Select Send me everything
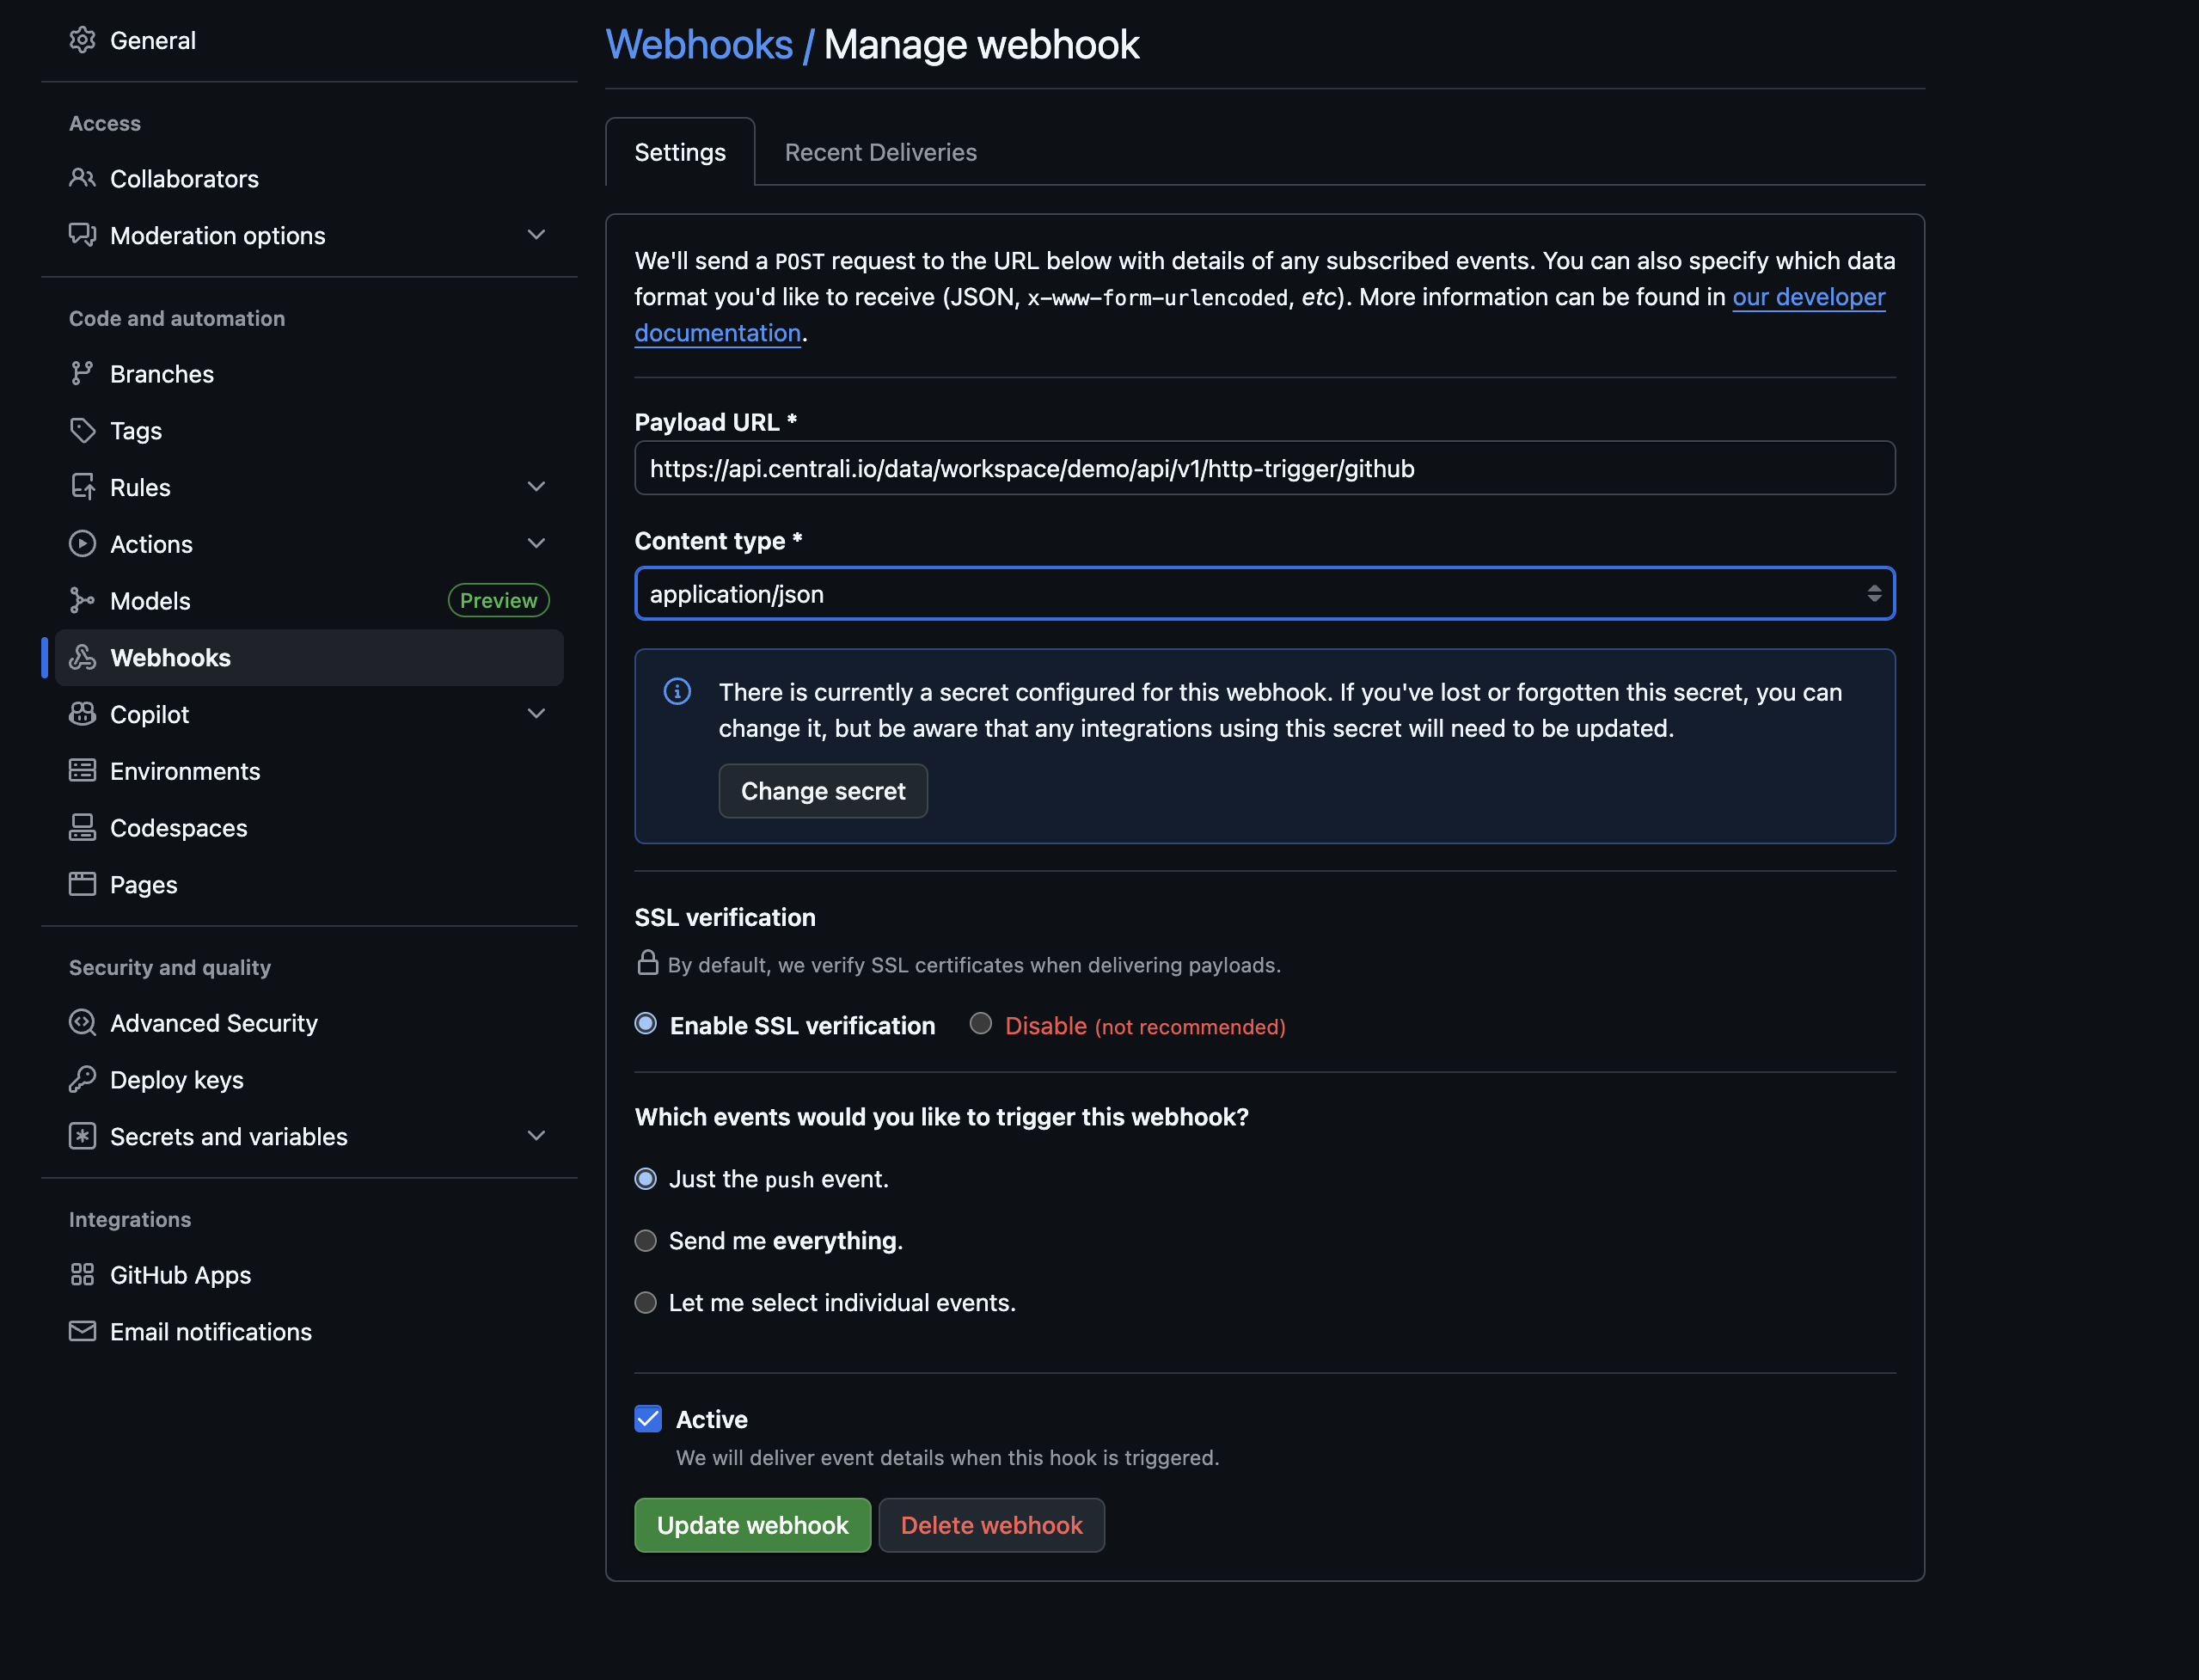The width and height of the screenshot is (2199, 1680). point(646,1240)
